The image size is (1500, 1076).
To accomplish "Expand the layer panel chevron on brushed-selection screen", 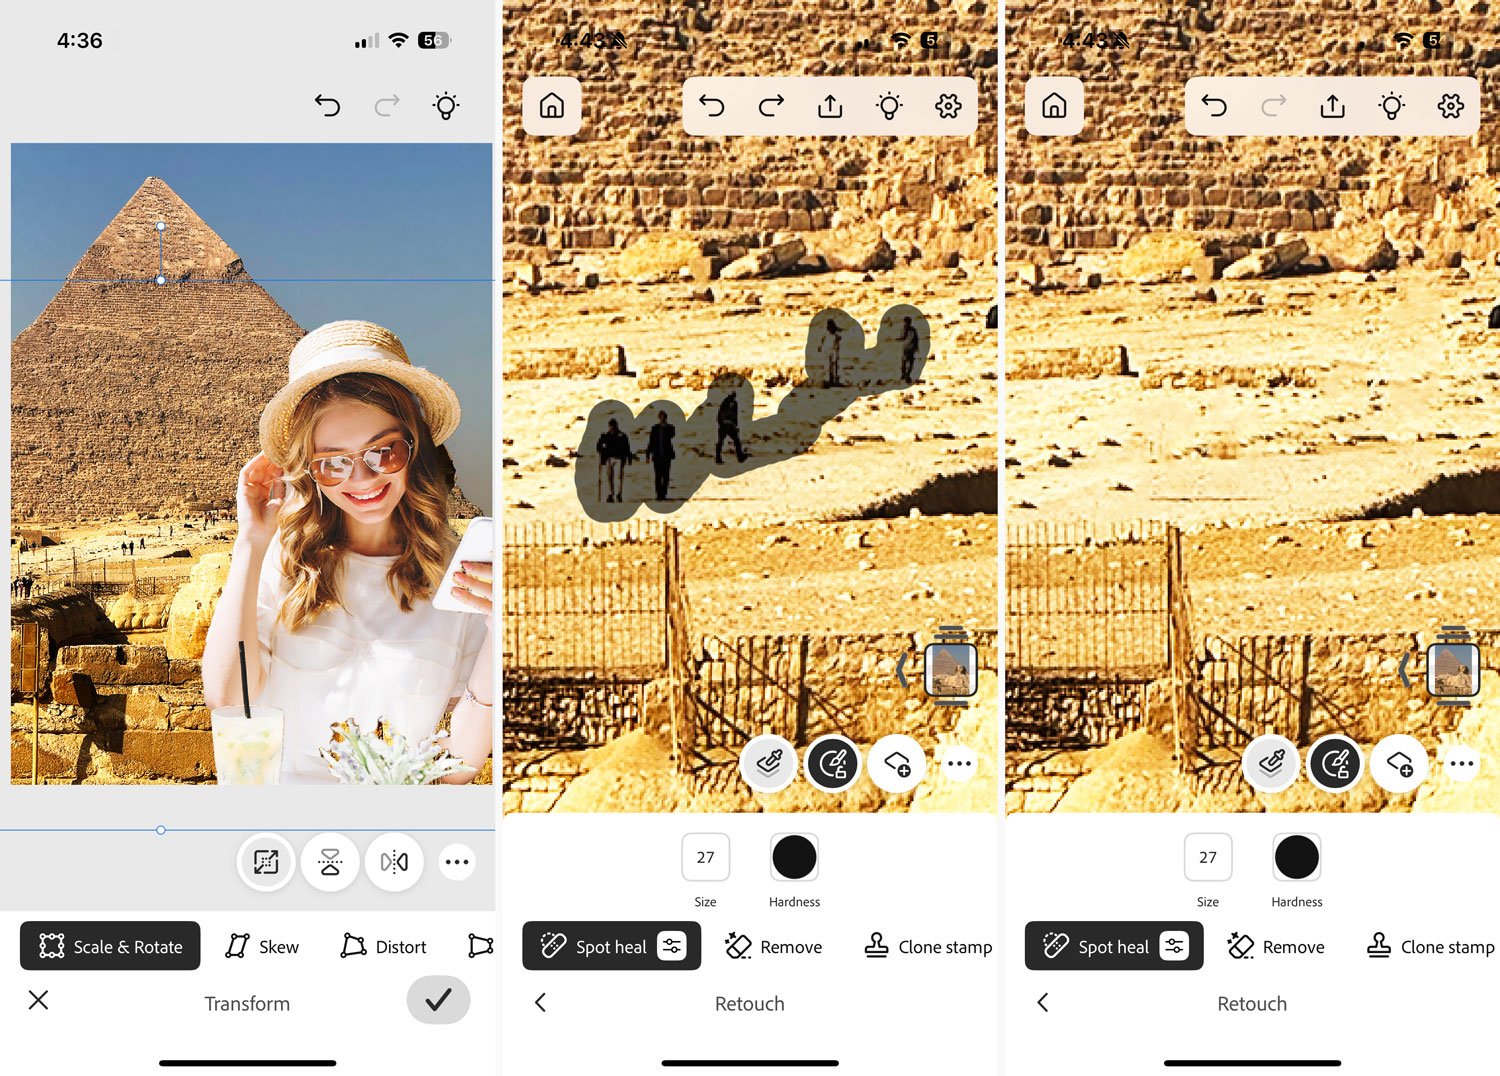I will [x=903, y=670].
